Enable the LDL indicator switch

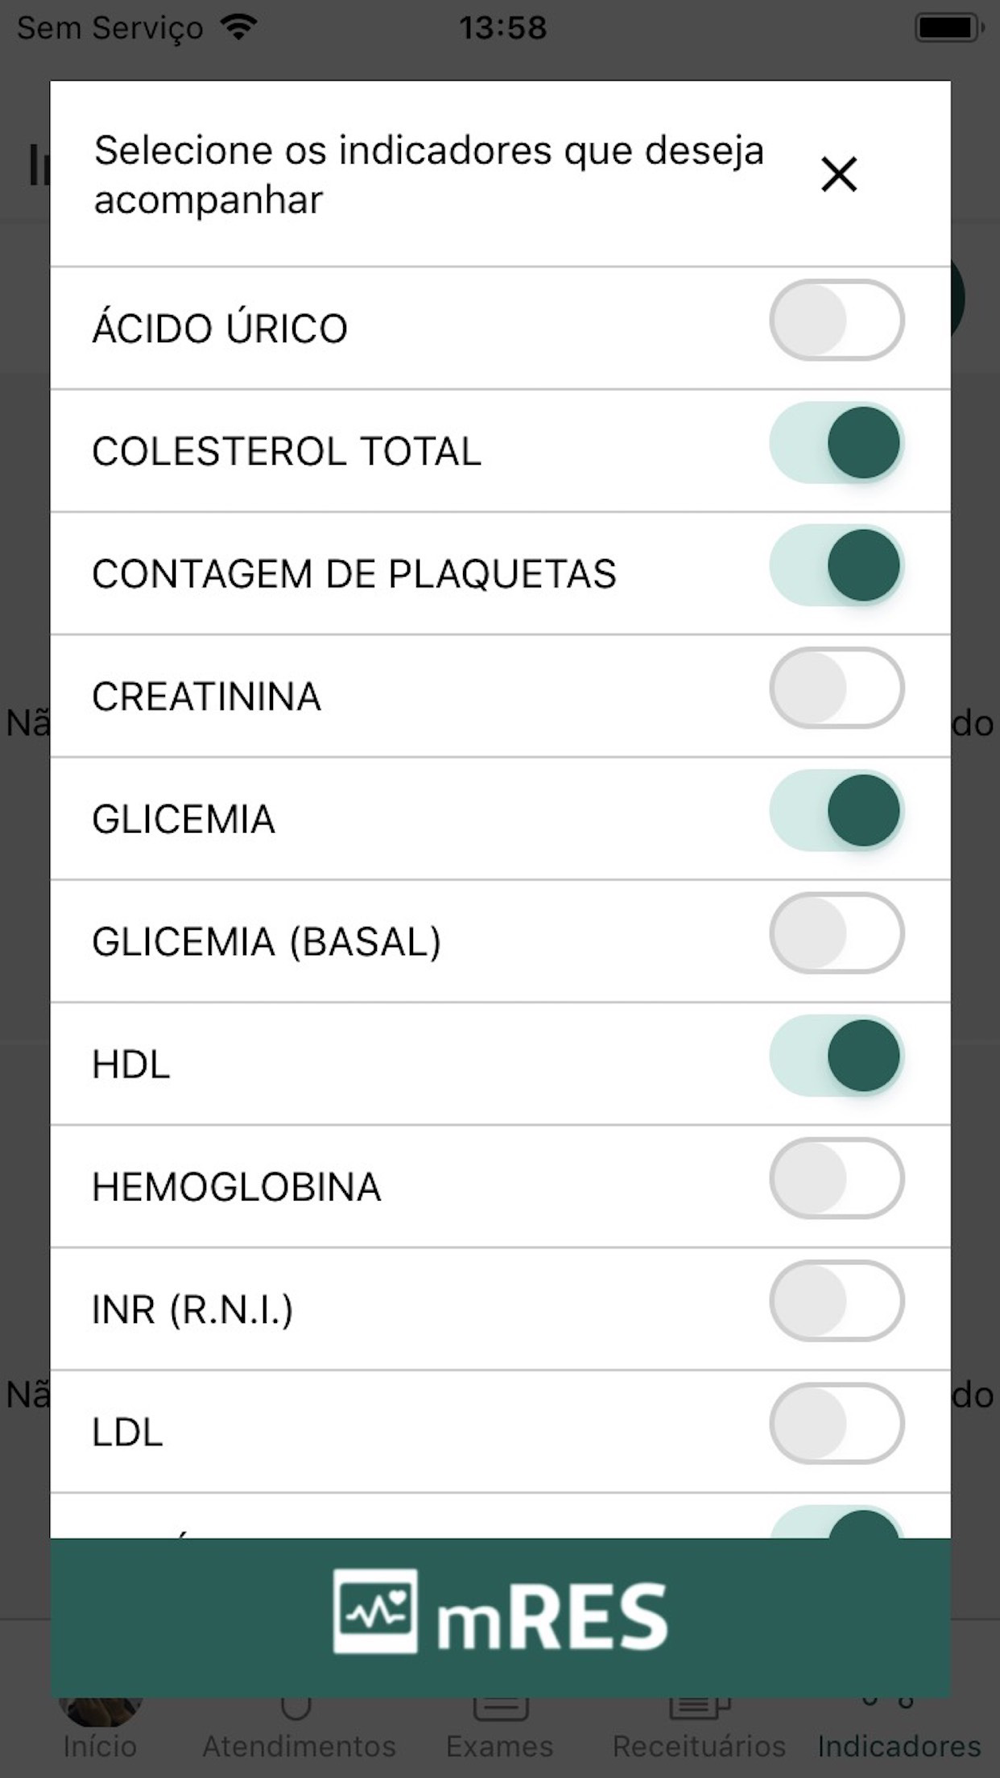836,1424
